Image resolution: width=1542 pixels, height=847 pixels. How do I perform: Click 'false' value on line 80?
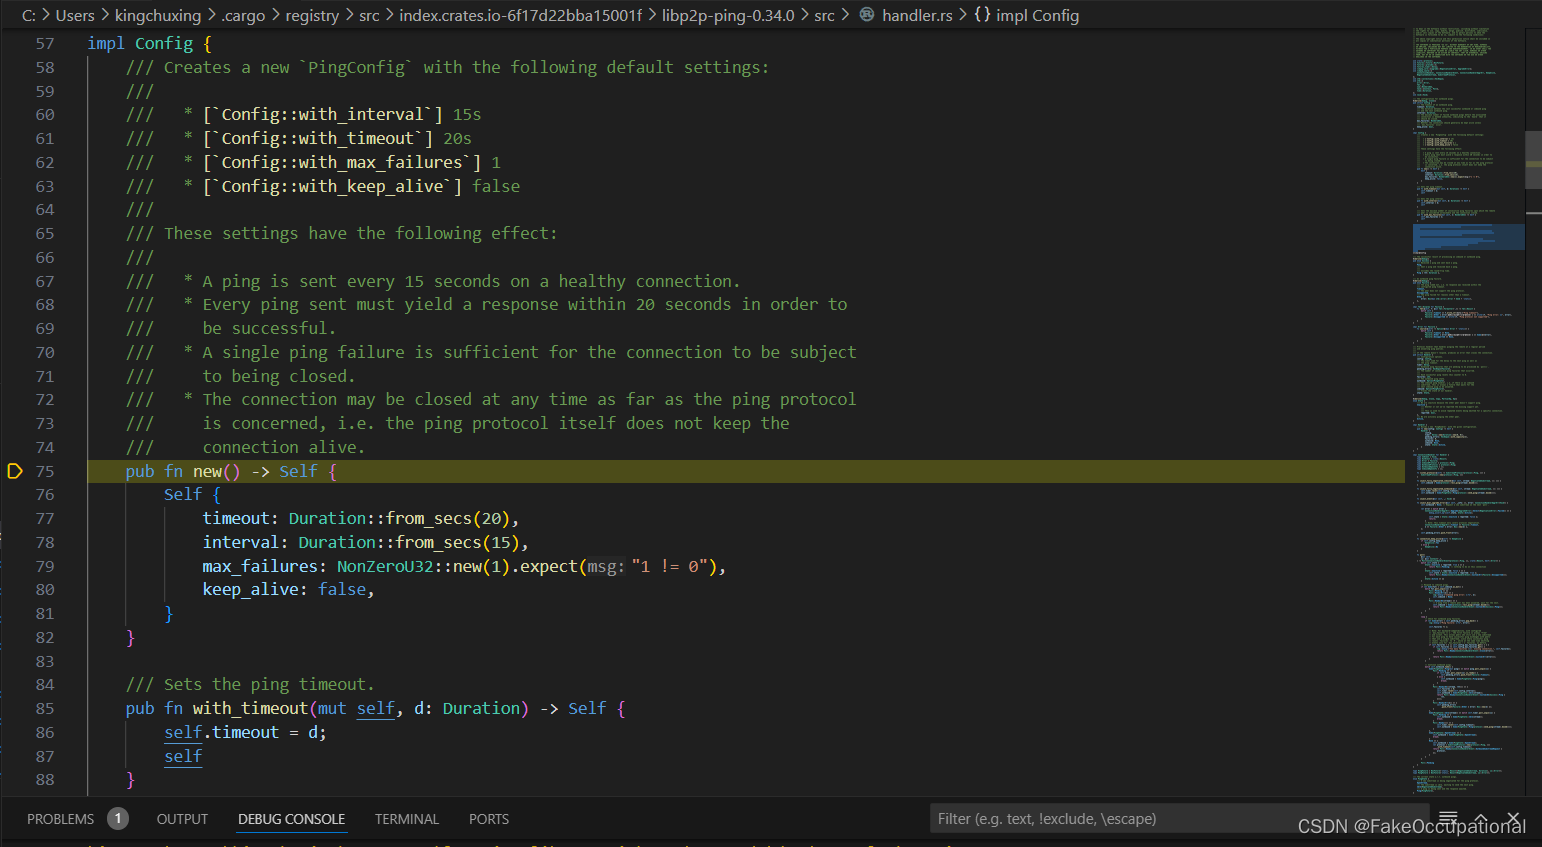[x=342, y=589]
